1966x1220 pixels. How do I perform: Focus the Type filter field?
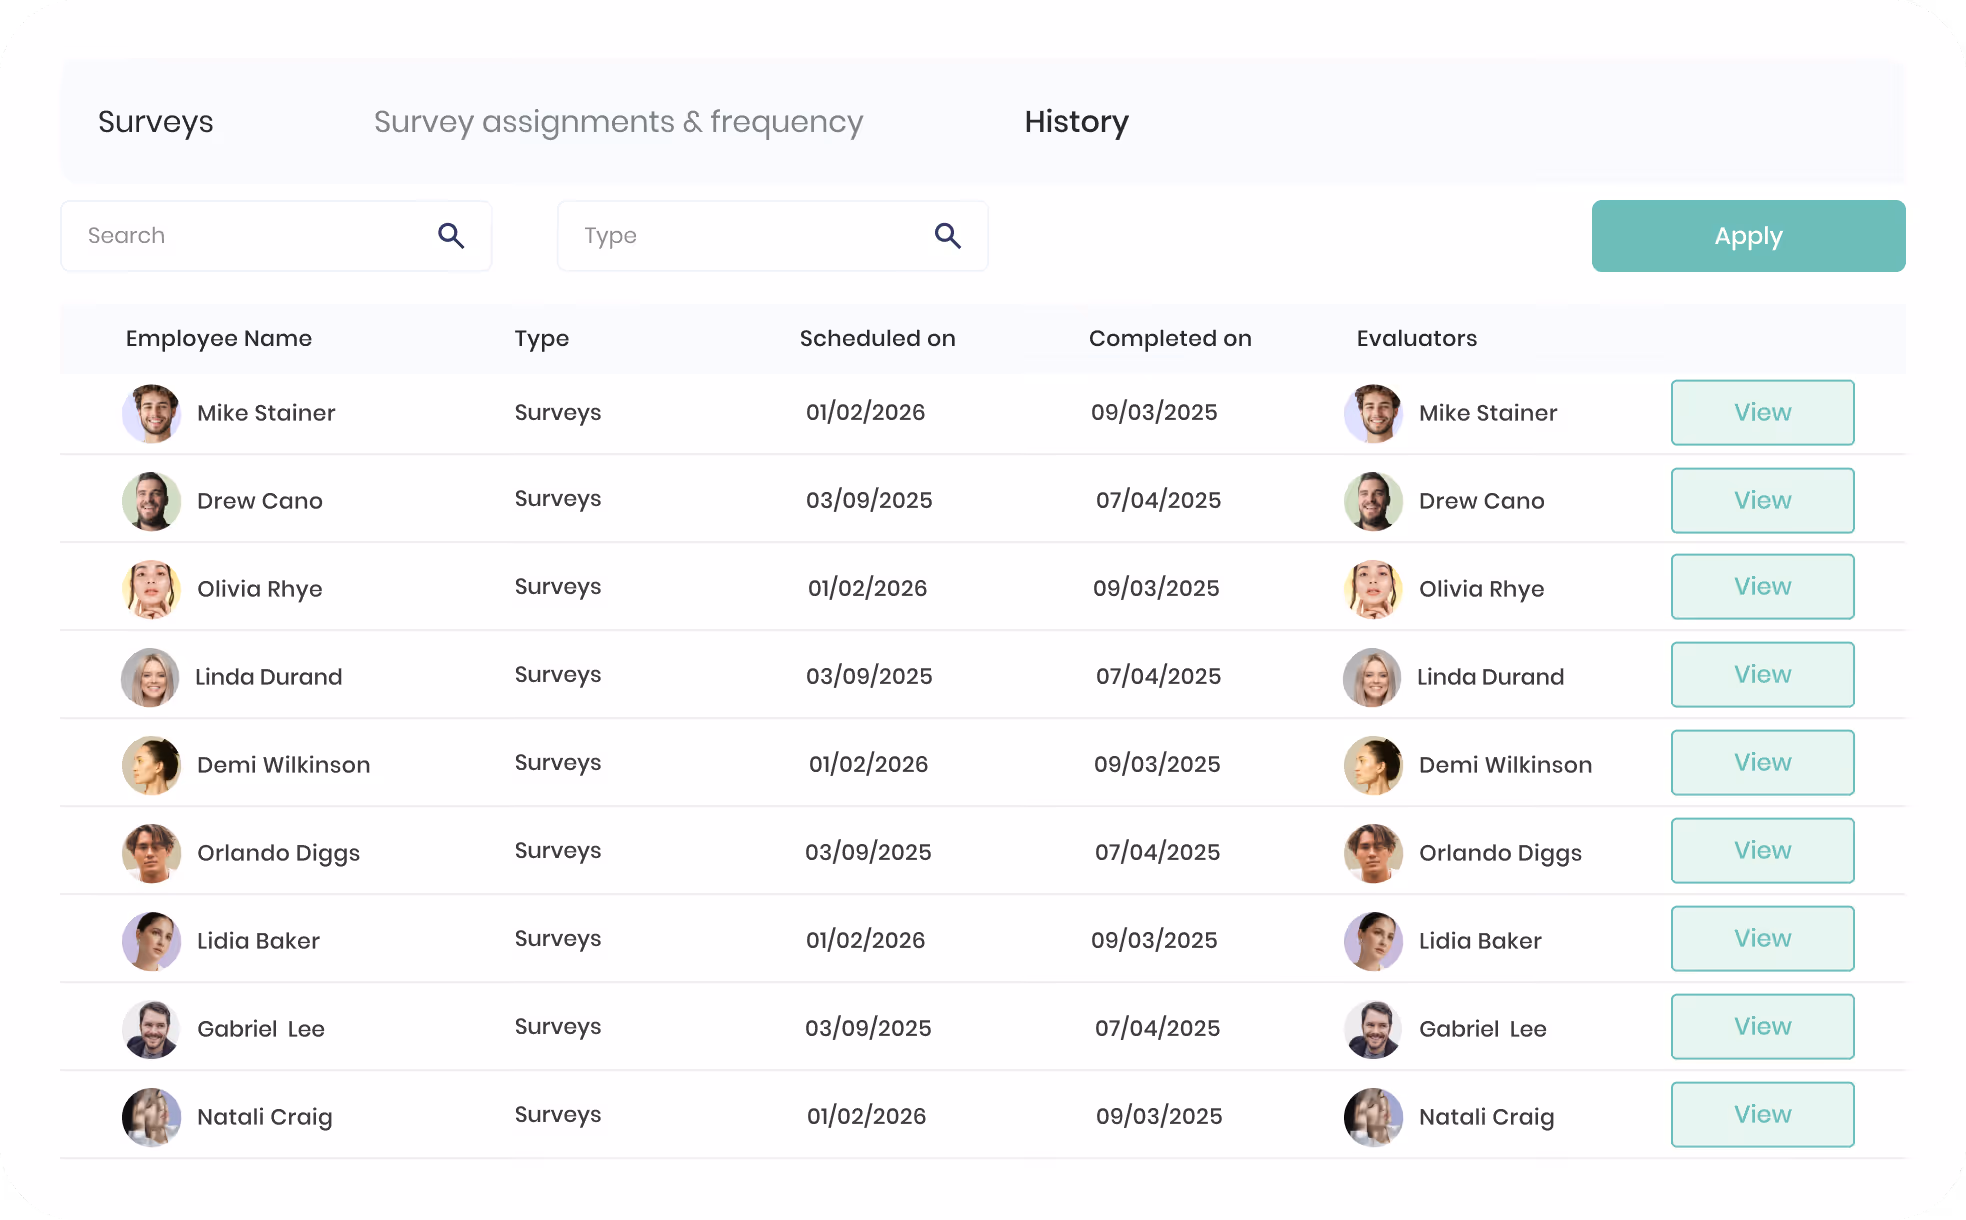tap(772, 236)
